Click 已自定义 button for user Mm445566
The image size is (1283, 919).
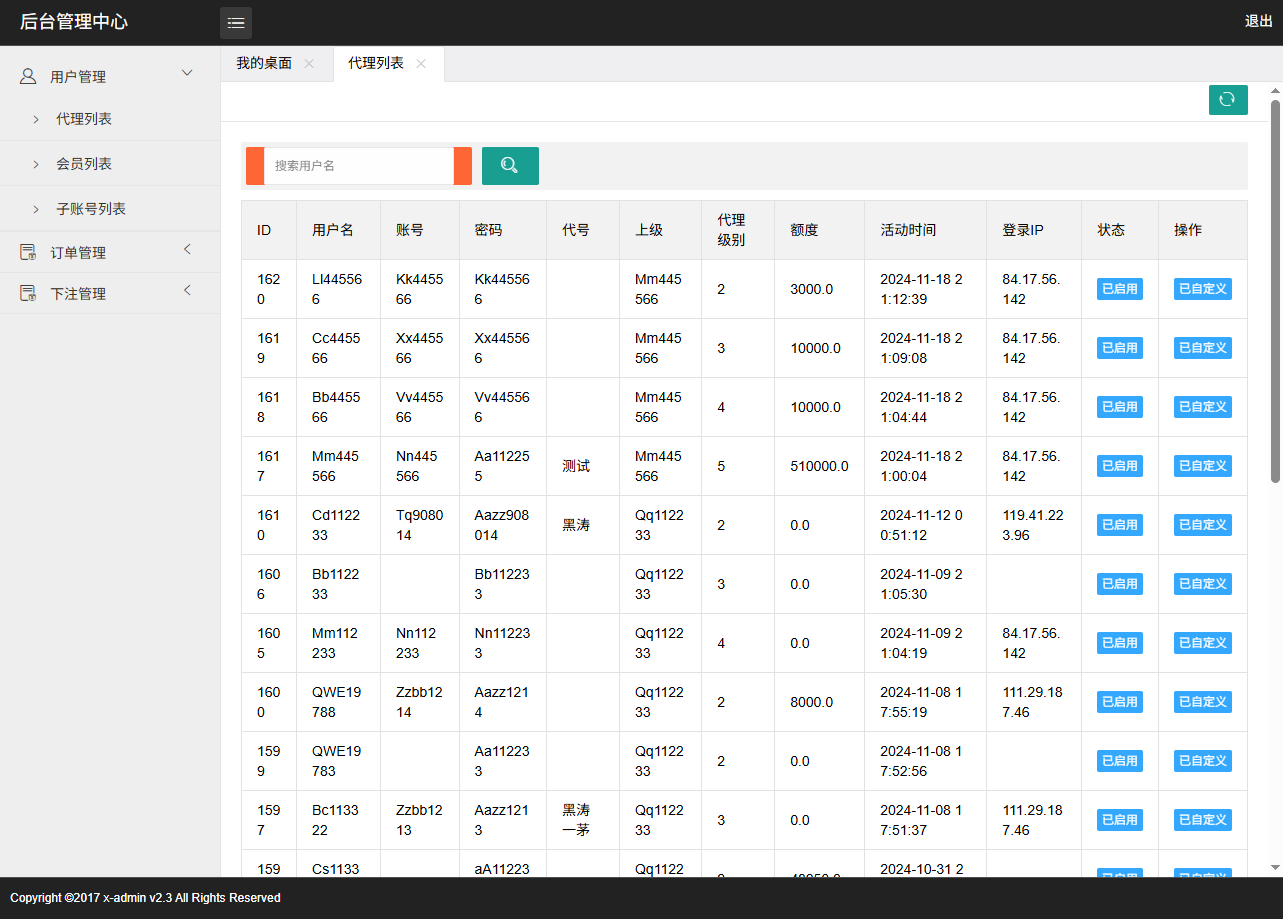pos(1202,465)
